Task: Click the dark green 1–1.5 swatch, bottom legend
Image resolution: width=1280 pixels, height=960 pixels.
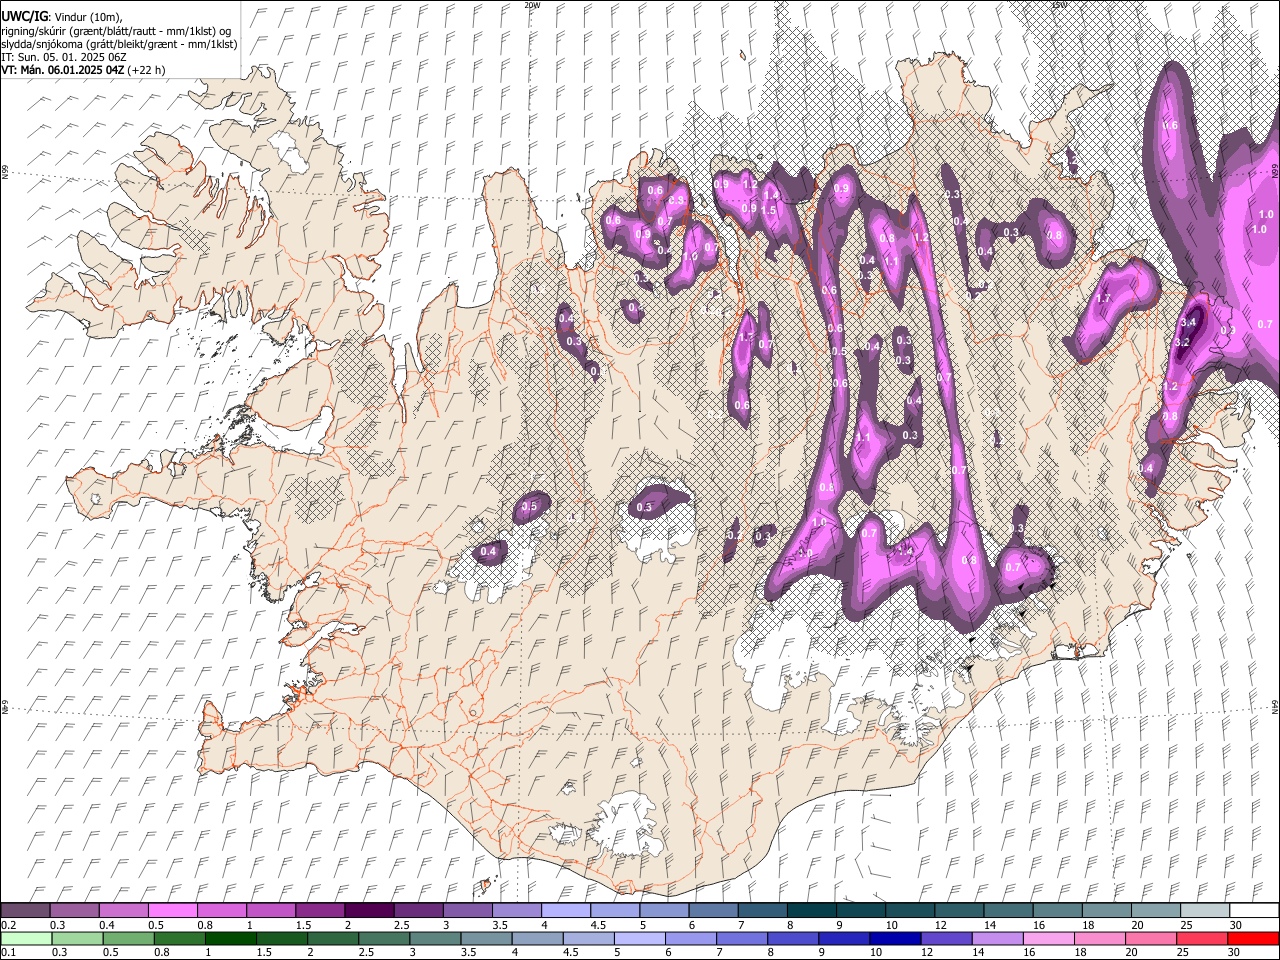Action: click(231, 938)
